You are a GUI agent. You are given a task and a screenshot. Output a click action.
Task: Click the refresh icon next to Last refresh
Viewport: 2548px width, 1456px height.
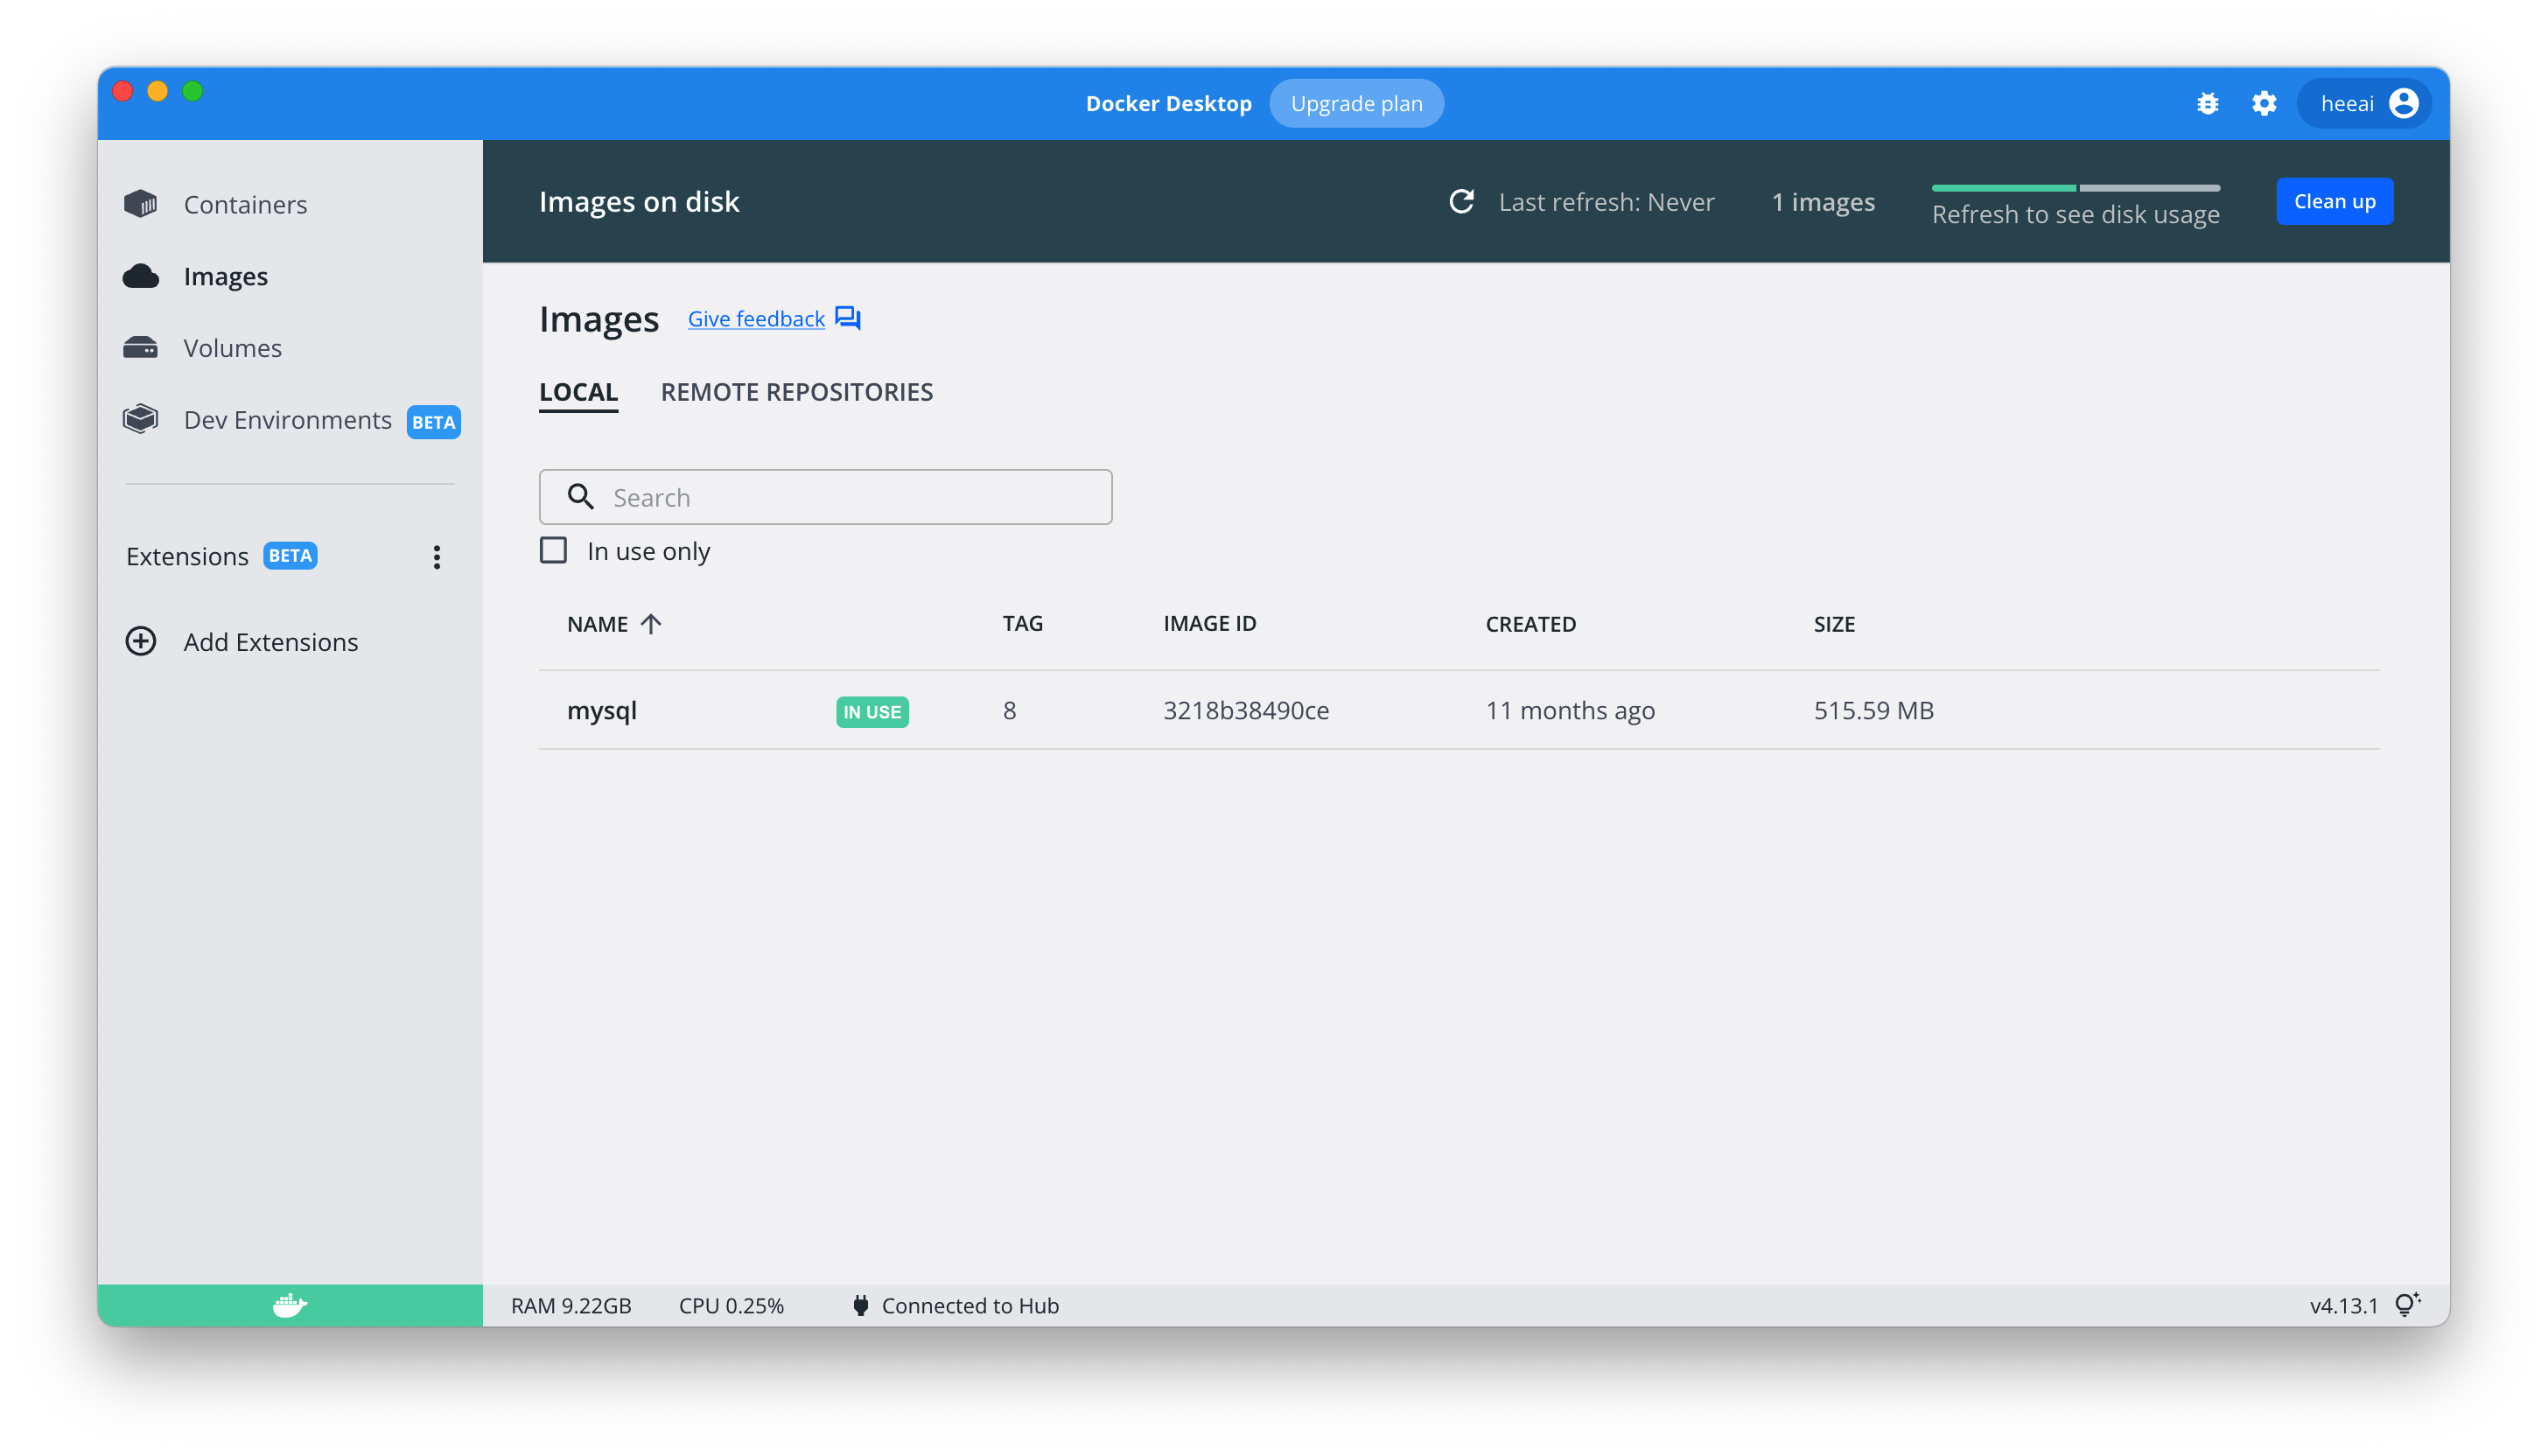[1461, 202]
